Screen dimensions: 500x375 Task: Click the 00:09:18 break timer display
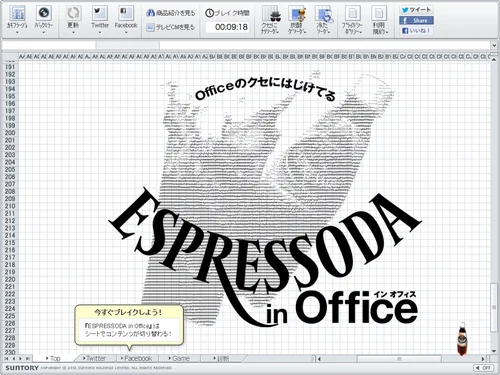coord(228,27)
